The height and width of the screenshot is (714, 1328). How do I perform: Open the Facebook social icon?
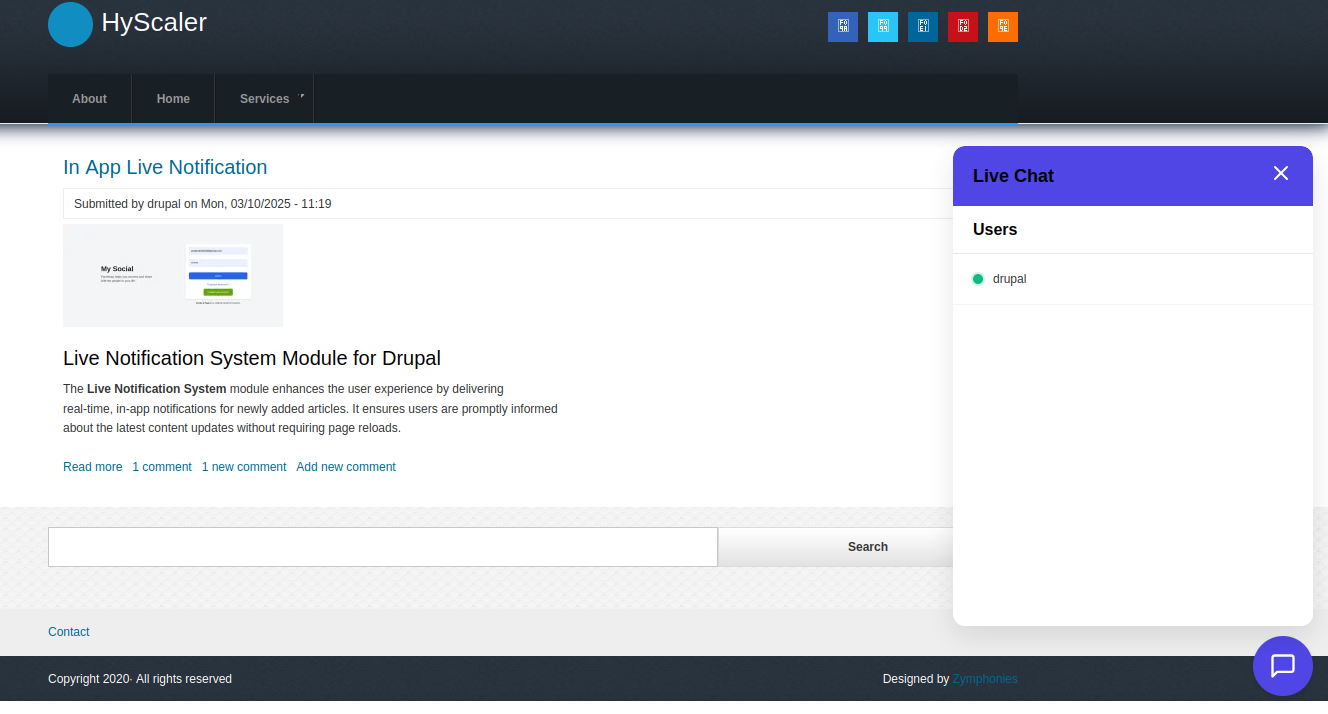pyautogui.click(x=842, y=27)
